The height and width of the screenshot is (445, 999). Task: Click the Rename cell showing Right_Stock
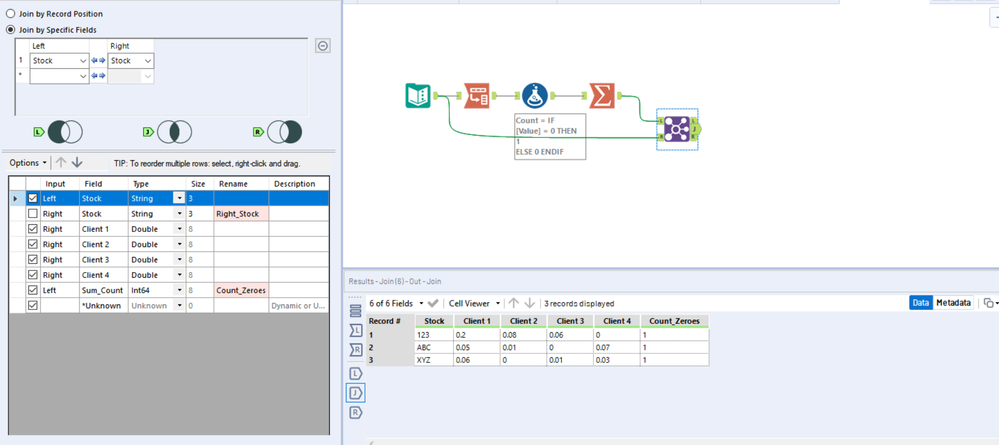click(241, 214)
